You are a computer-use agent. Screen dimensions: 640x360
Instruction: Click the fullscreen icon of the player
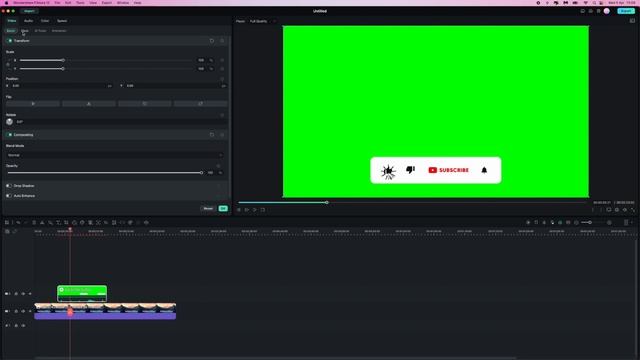633,210
